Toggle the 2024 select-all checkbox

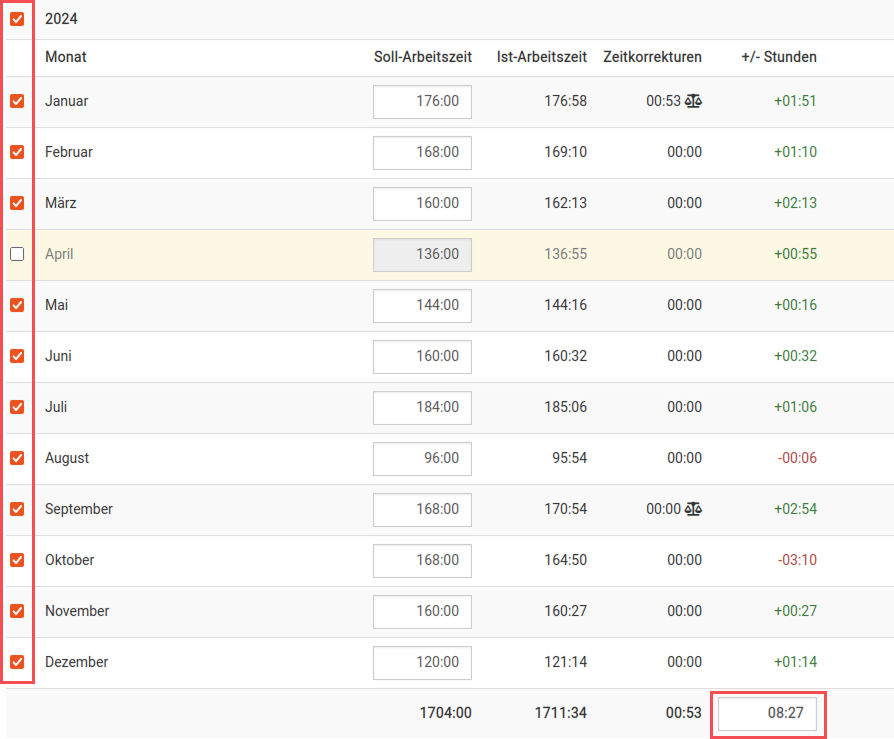(x=17, y=19)
